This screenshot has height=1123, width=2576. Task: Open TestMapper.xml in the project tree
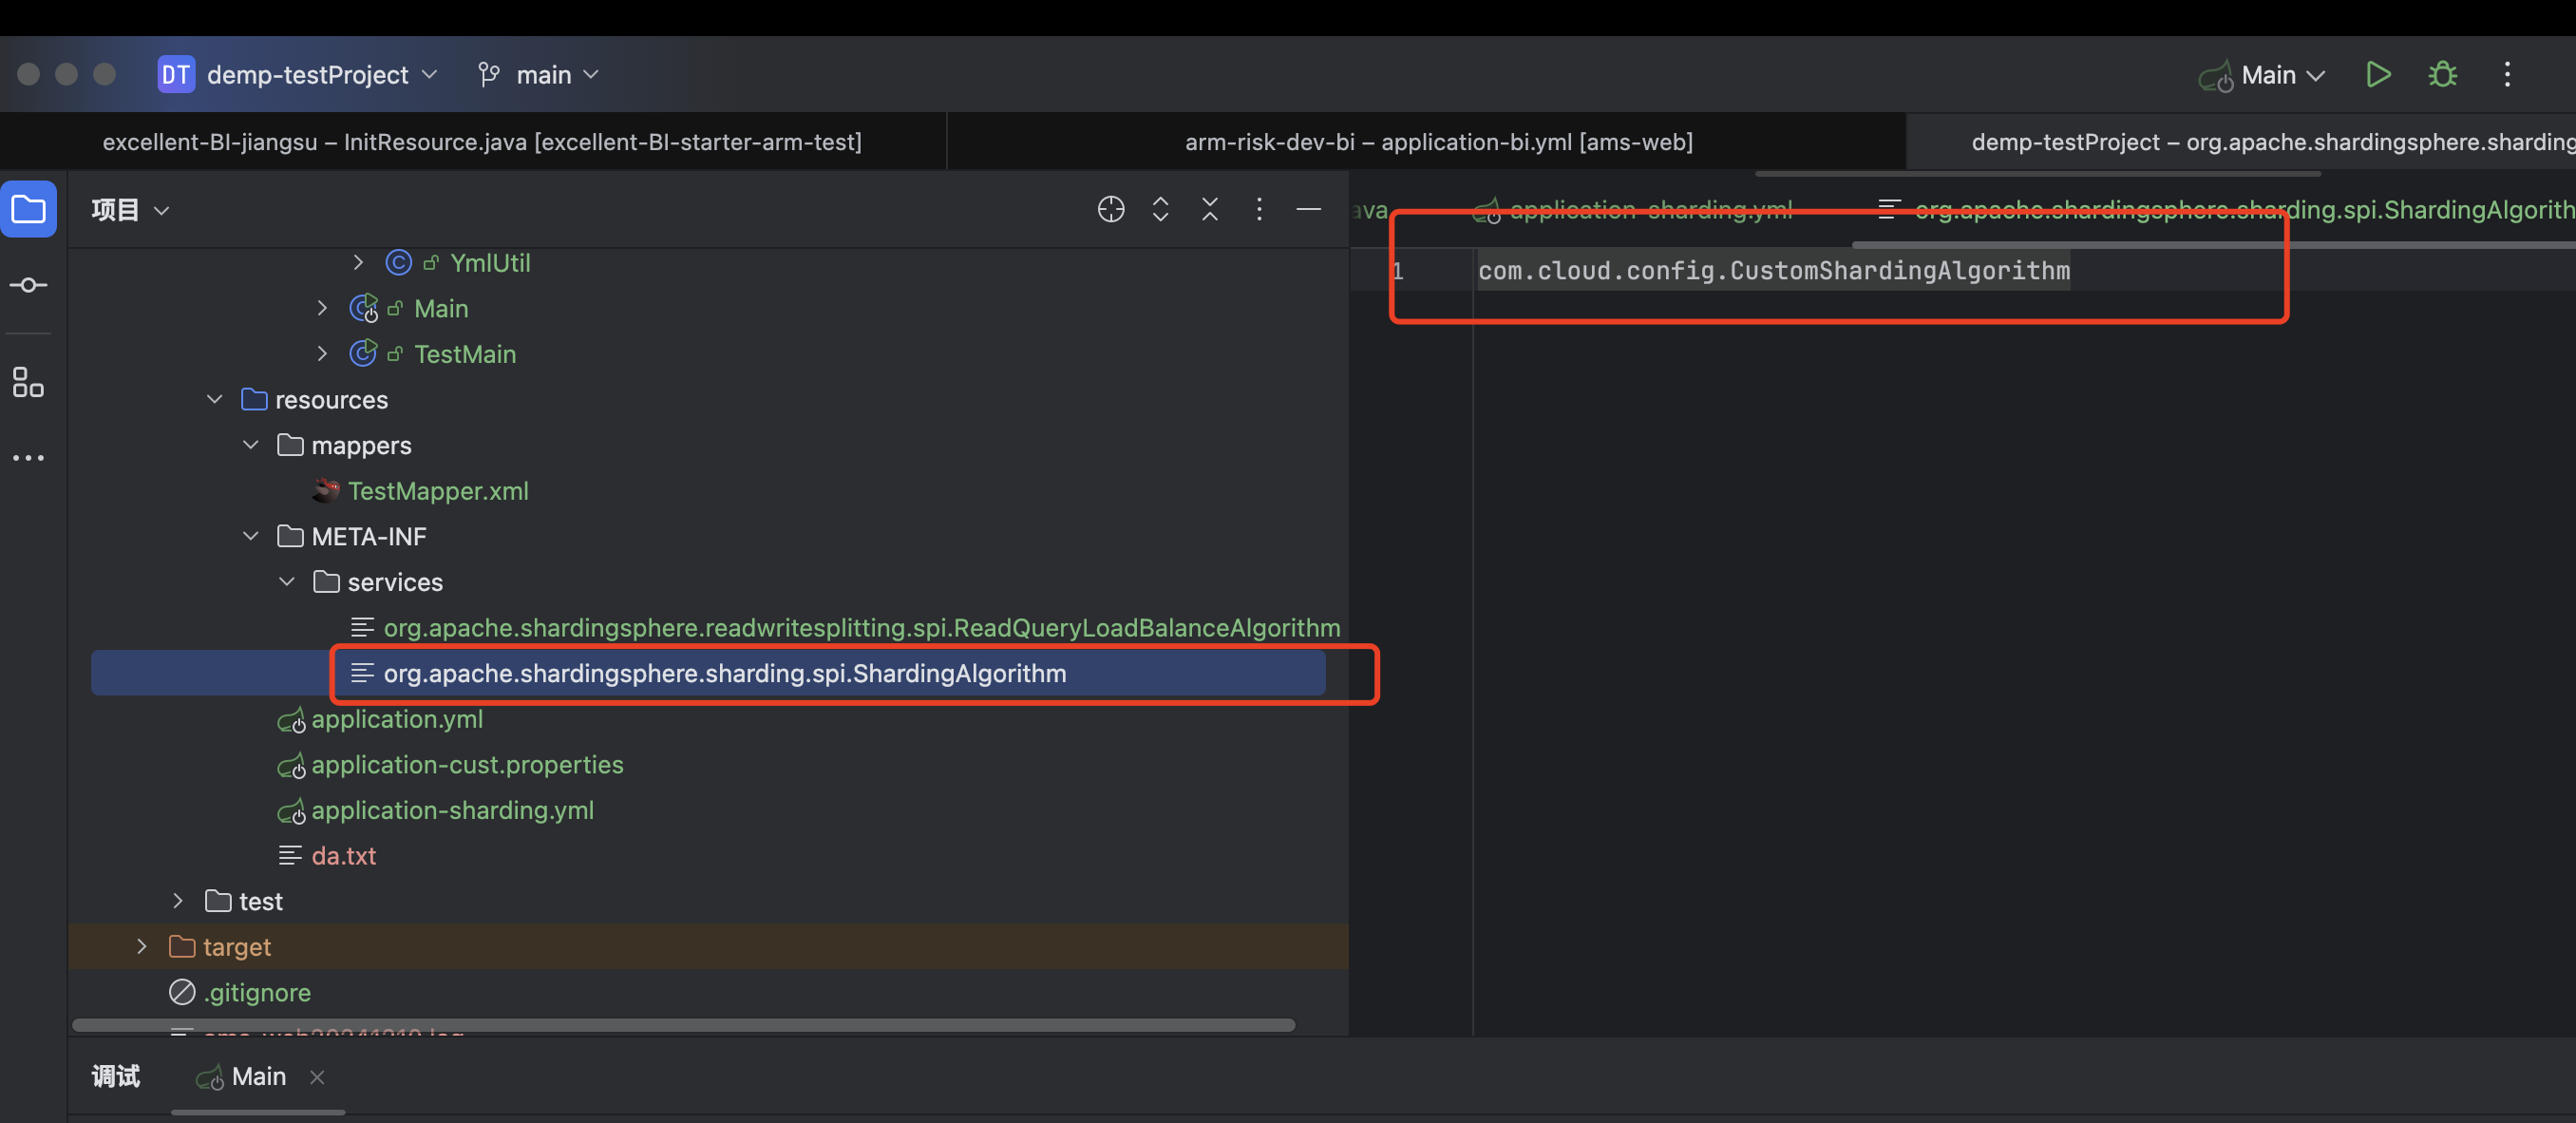(x=438, y=491)
